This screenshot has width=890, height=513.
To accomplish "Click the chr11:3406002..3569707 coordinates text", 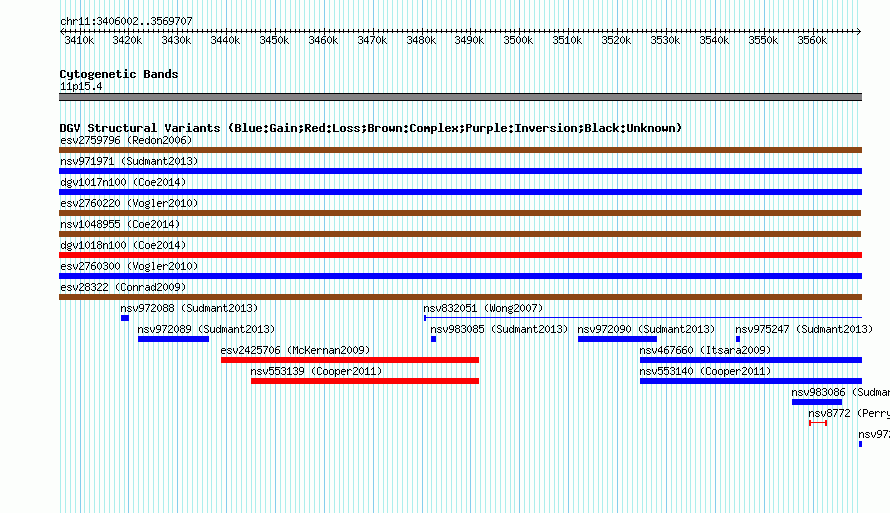I will pyautogui.click(x=126, y=21).
